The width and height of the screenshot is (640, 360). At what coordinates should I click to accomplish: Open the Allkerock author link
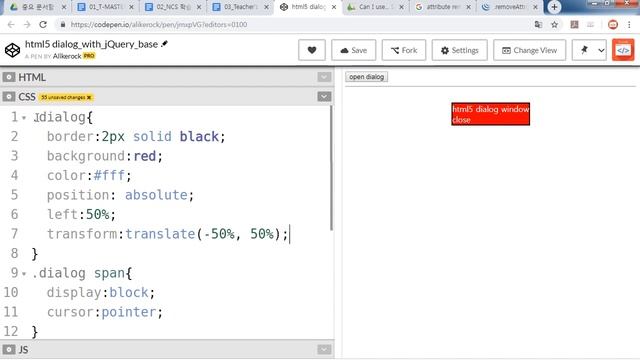67,56
